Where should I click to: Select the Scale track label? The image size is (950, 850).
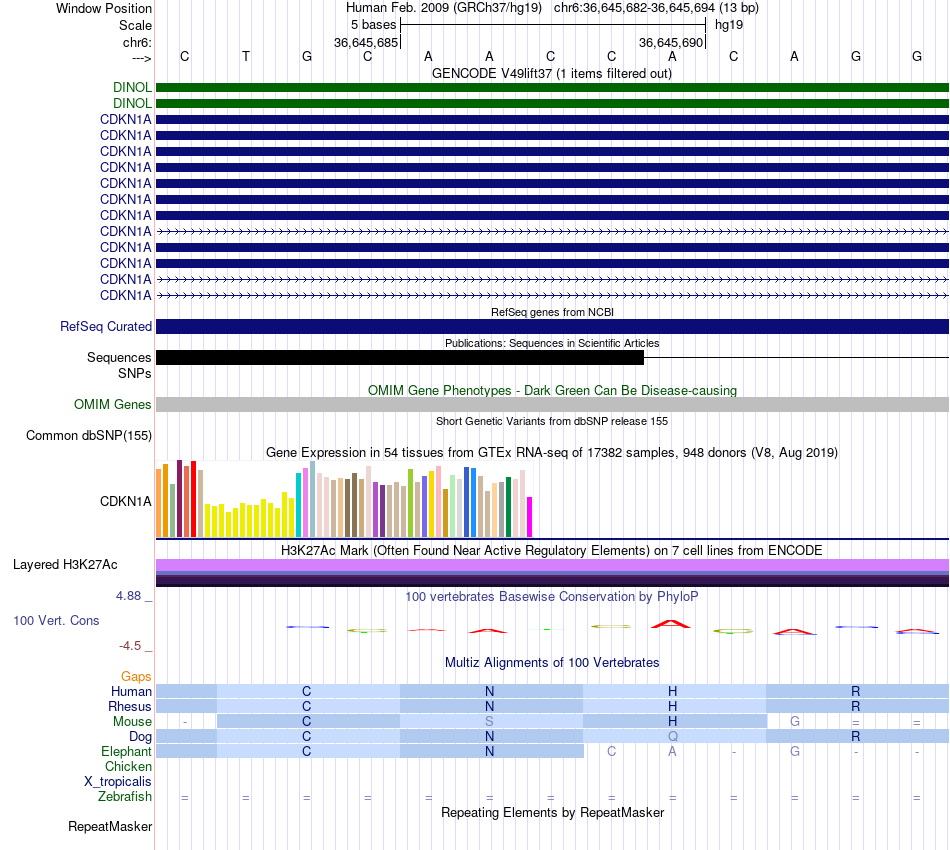click(135, 25)
